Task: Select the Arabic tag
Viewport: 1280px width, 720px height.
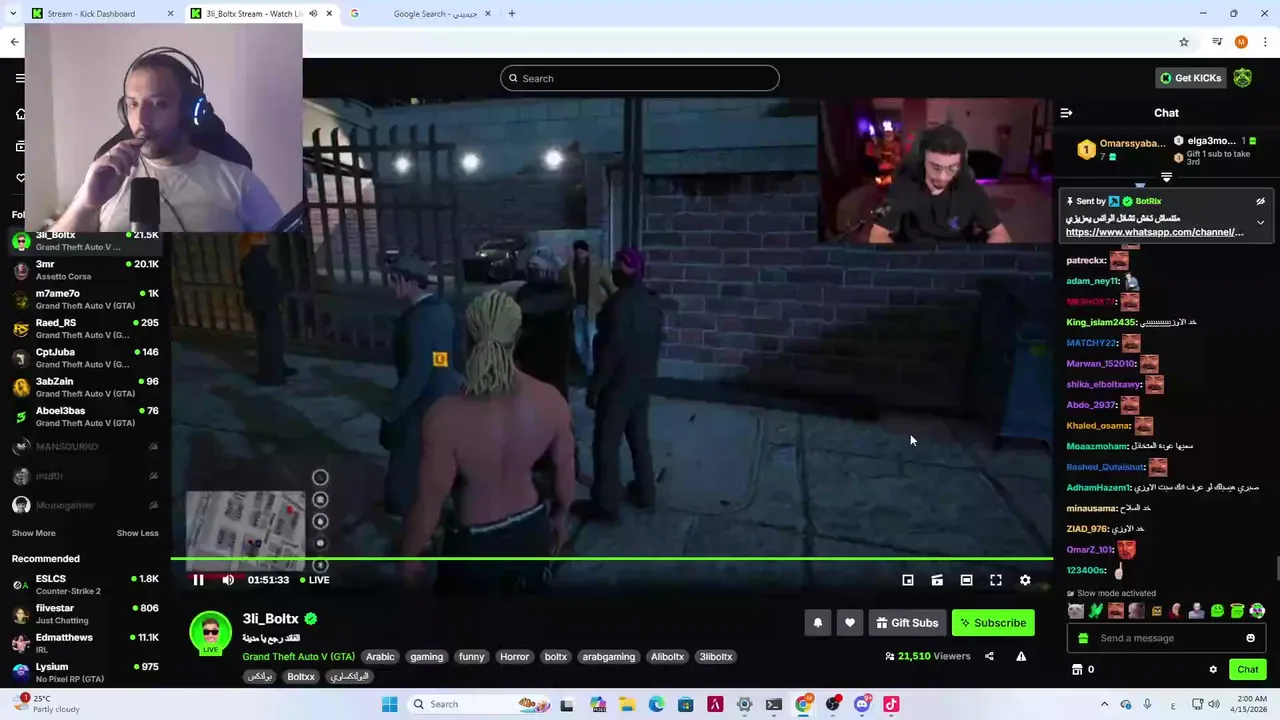Action: click(x=380, y=657)
